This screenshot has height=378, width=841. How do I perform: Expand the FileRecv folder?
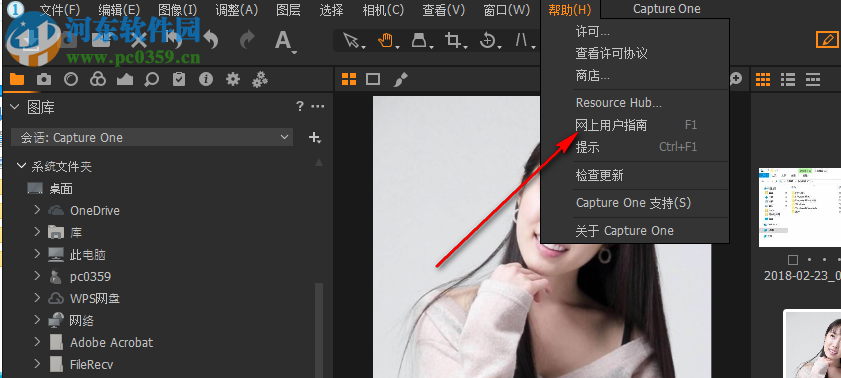(x=37, y=364)
